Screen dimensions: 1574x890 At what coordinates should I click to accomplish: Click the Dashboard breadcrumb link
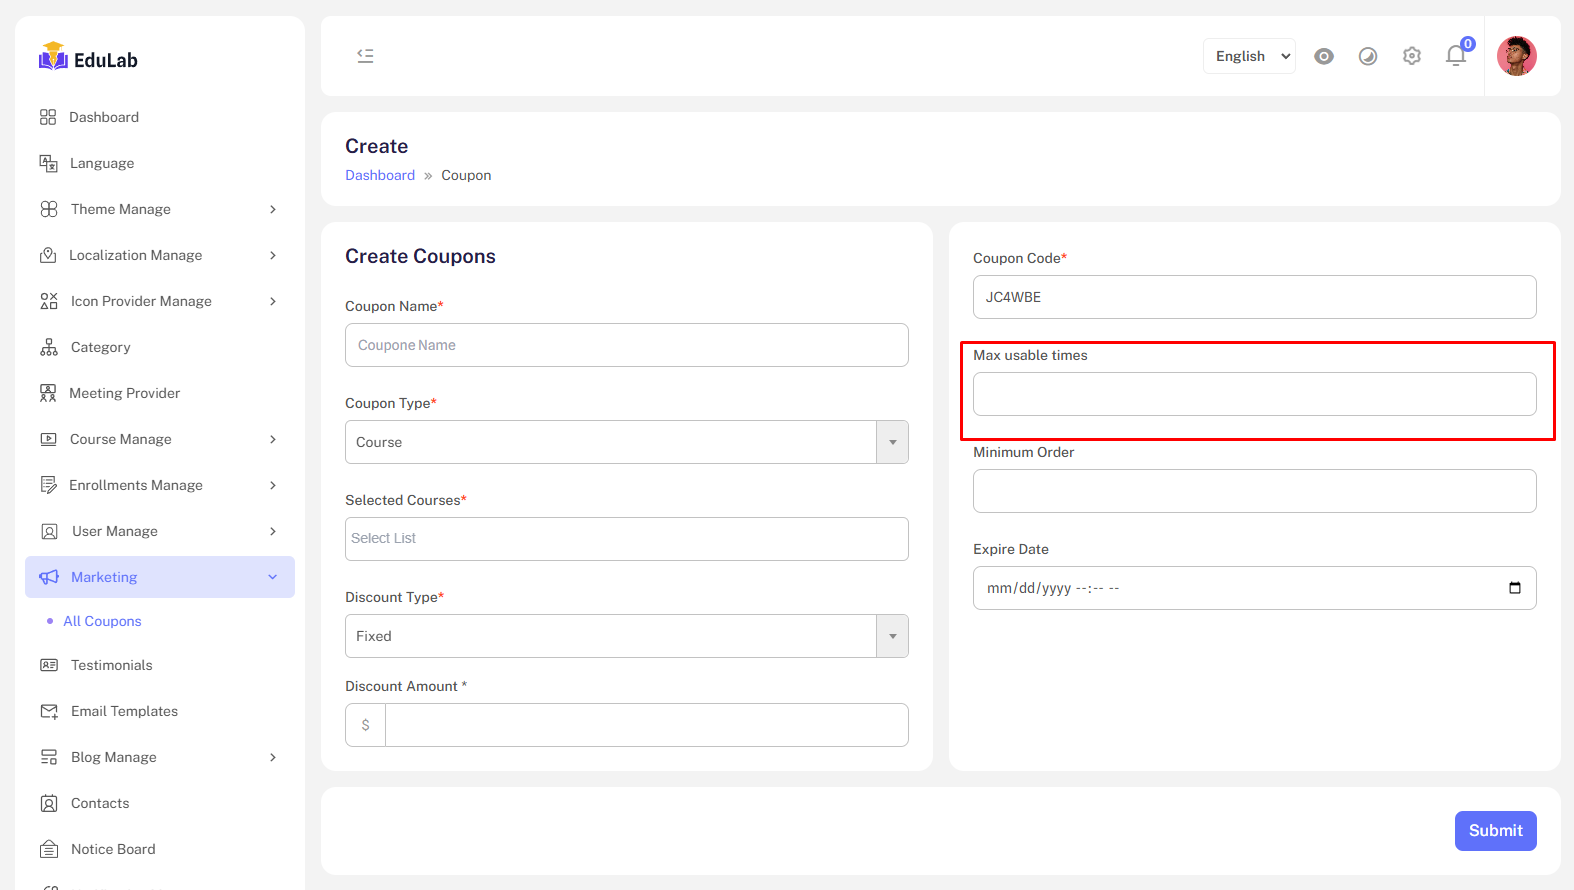(380, 175)
